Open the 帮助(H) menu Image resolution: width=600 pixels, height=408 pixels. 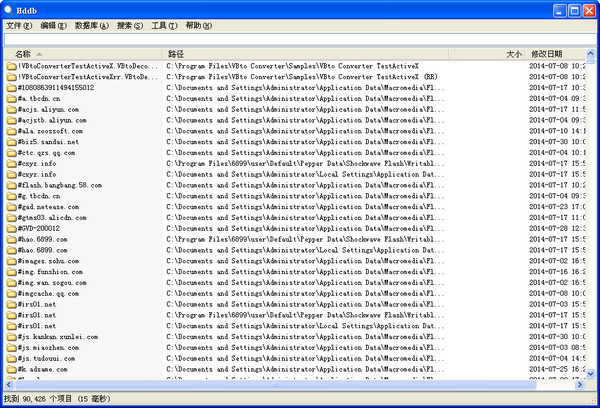click(199, 26)
